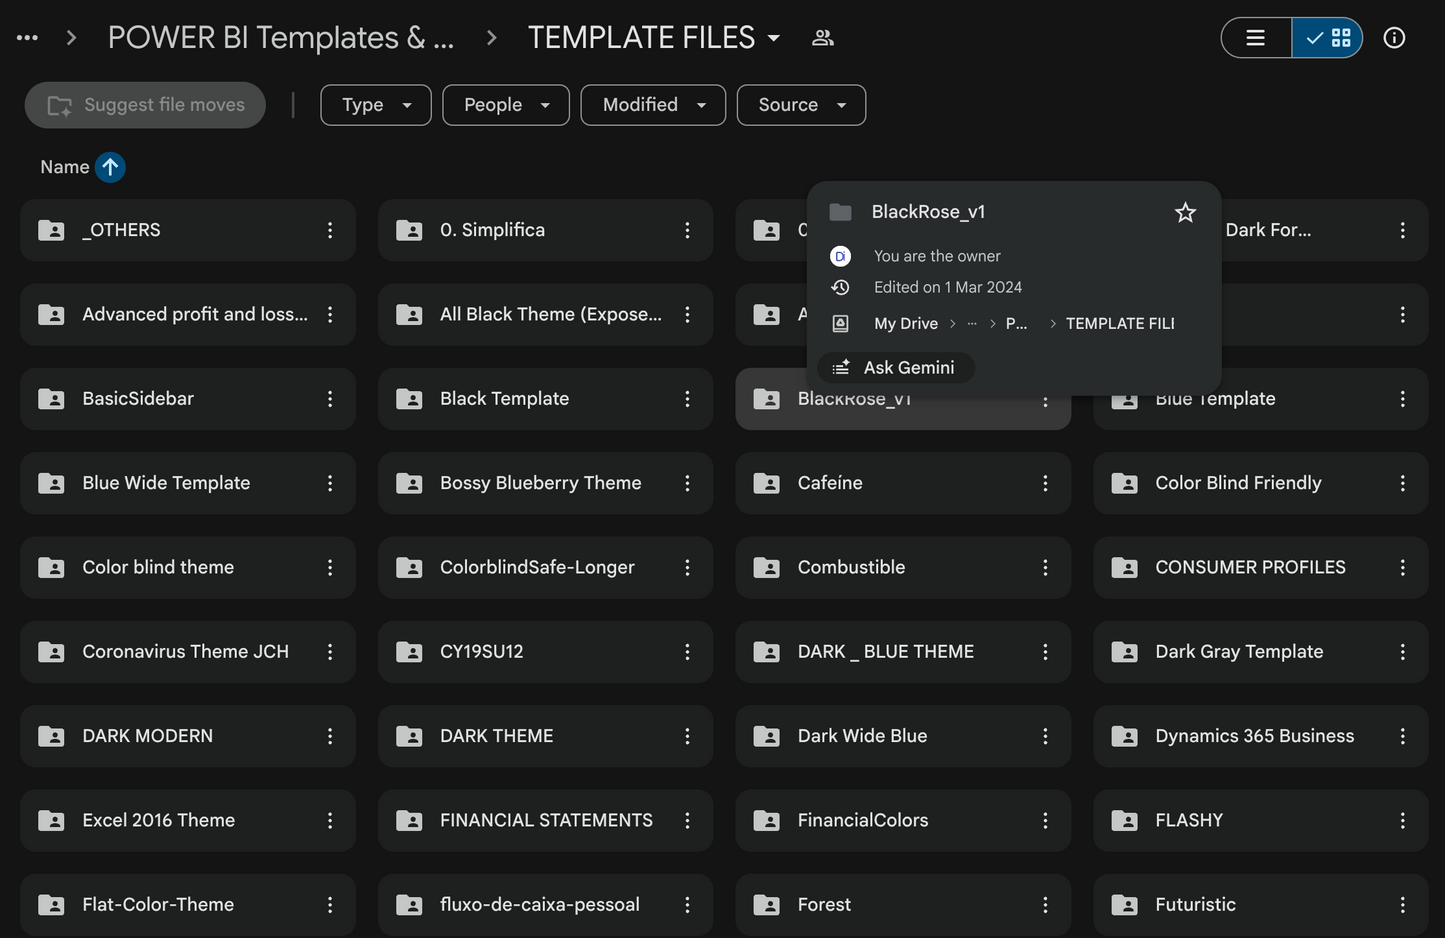The width and height of the screenshot is (1445, 938).
Task: Select the Color blind theme folder
Action: (x=188, y=567)
